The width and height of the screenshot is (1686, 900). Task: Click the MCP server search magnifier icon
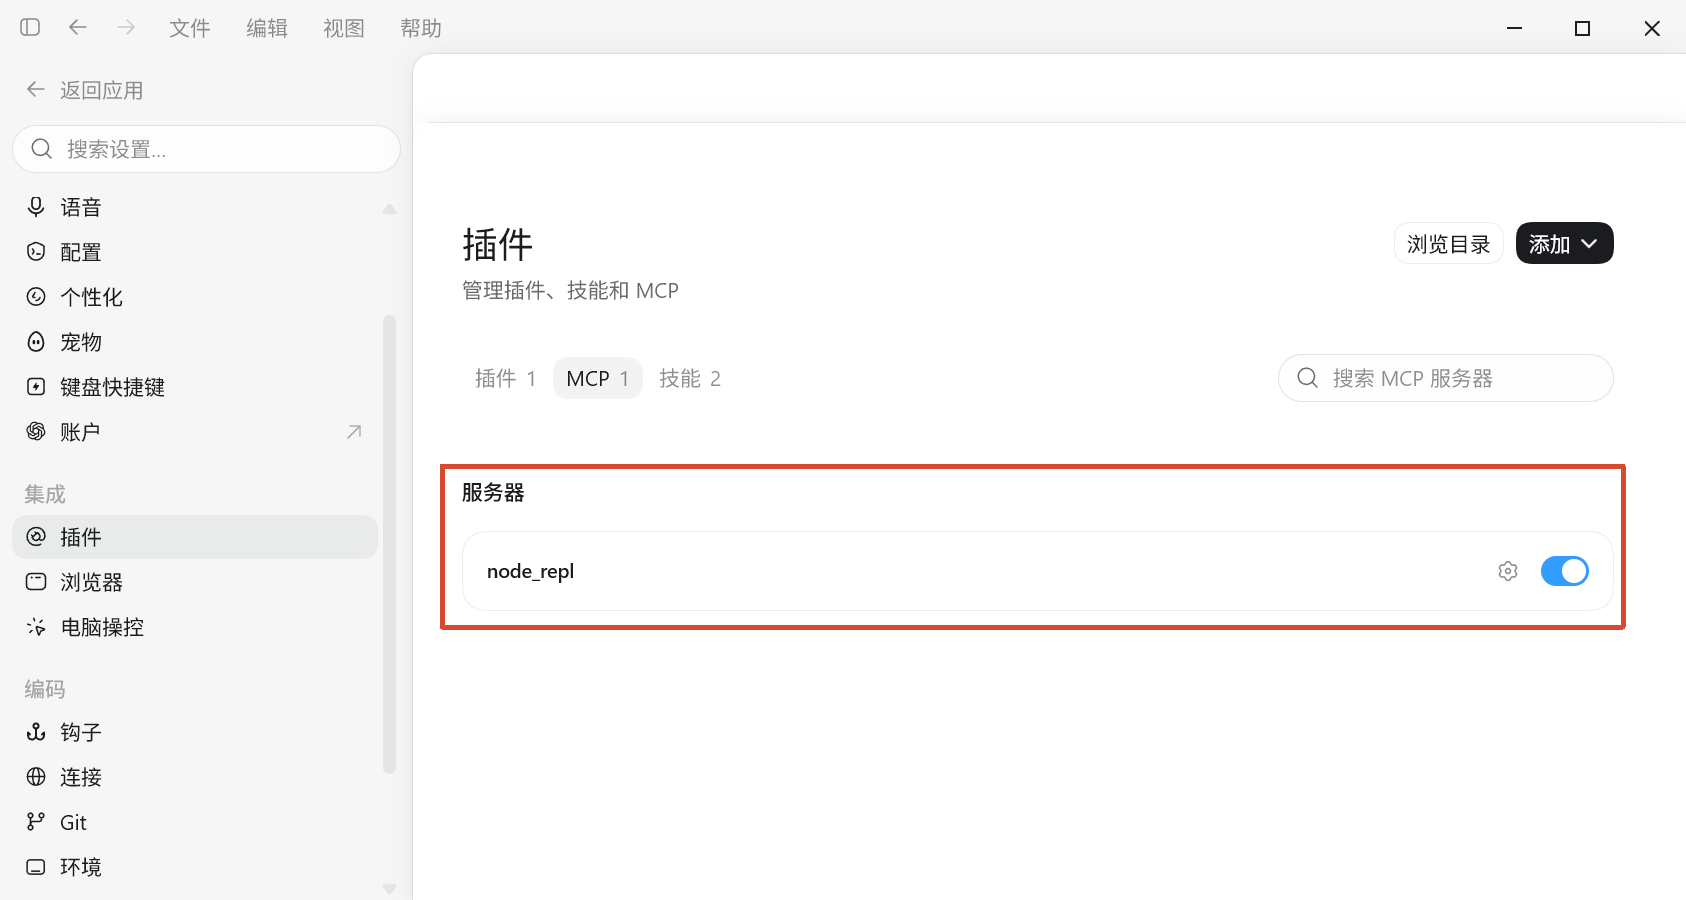pyautogui.click(x=1307, y=378)
